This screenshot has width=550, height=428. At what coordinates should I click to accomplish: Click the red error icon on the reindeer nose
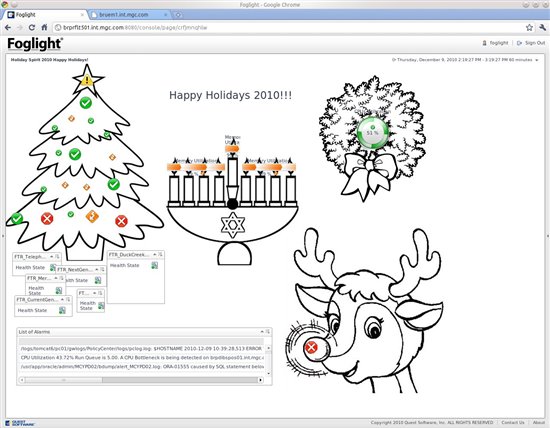click(311, 347)
